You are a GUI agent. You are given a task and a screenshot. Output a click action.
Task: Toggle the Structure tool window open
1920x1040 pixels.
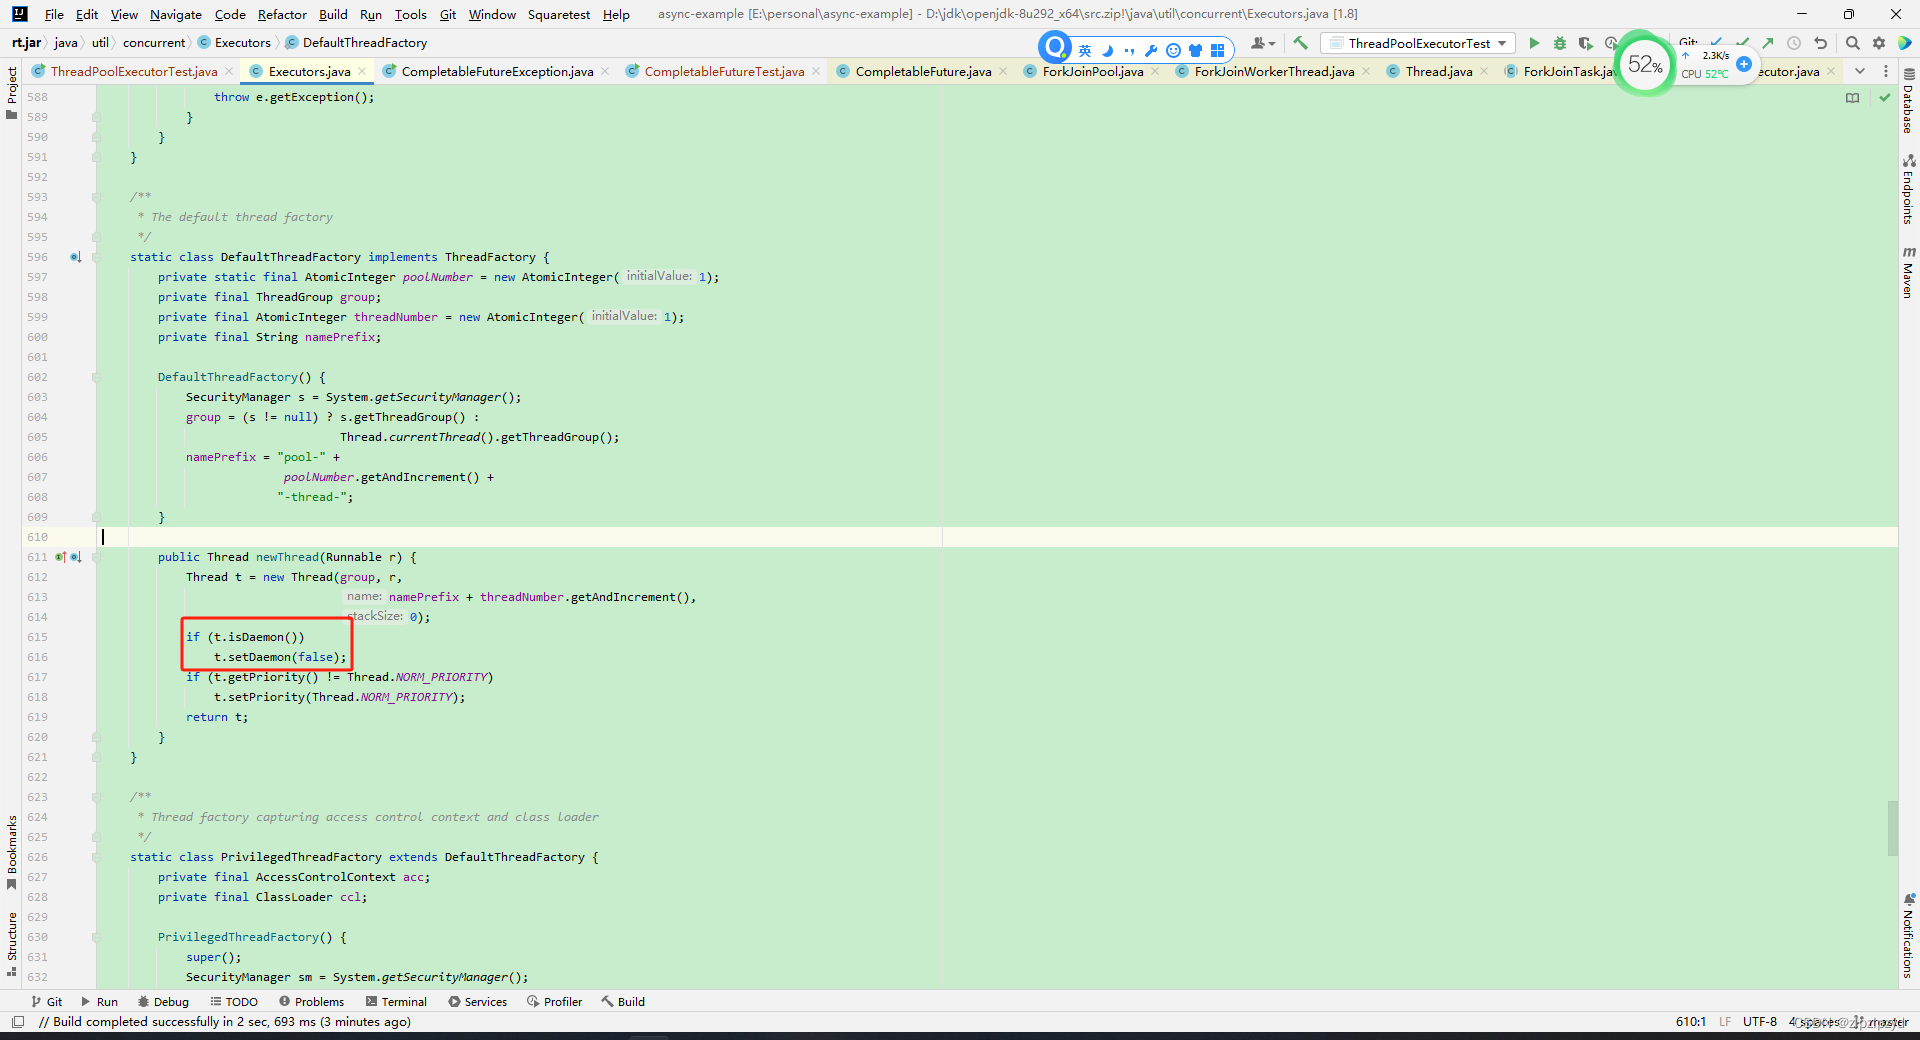11,935
